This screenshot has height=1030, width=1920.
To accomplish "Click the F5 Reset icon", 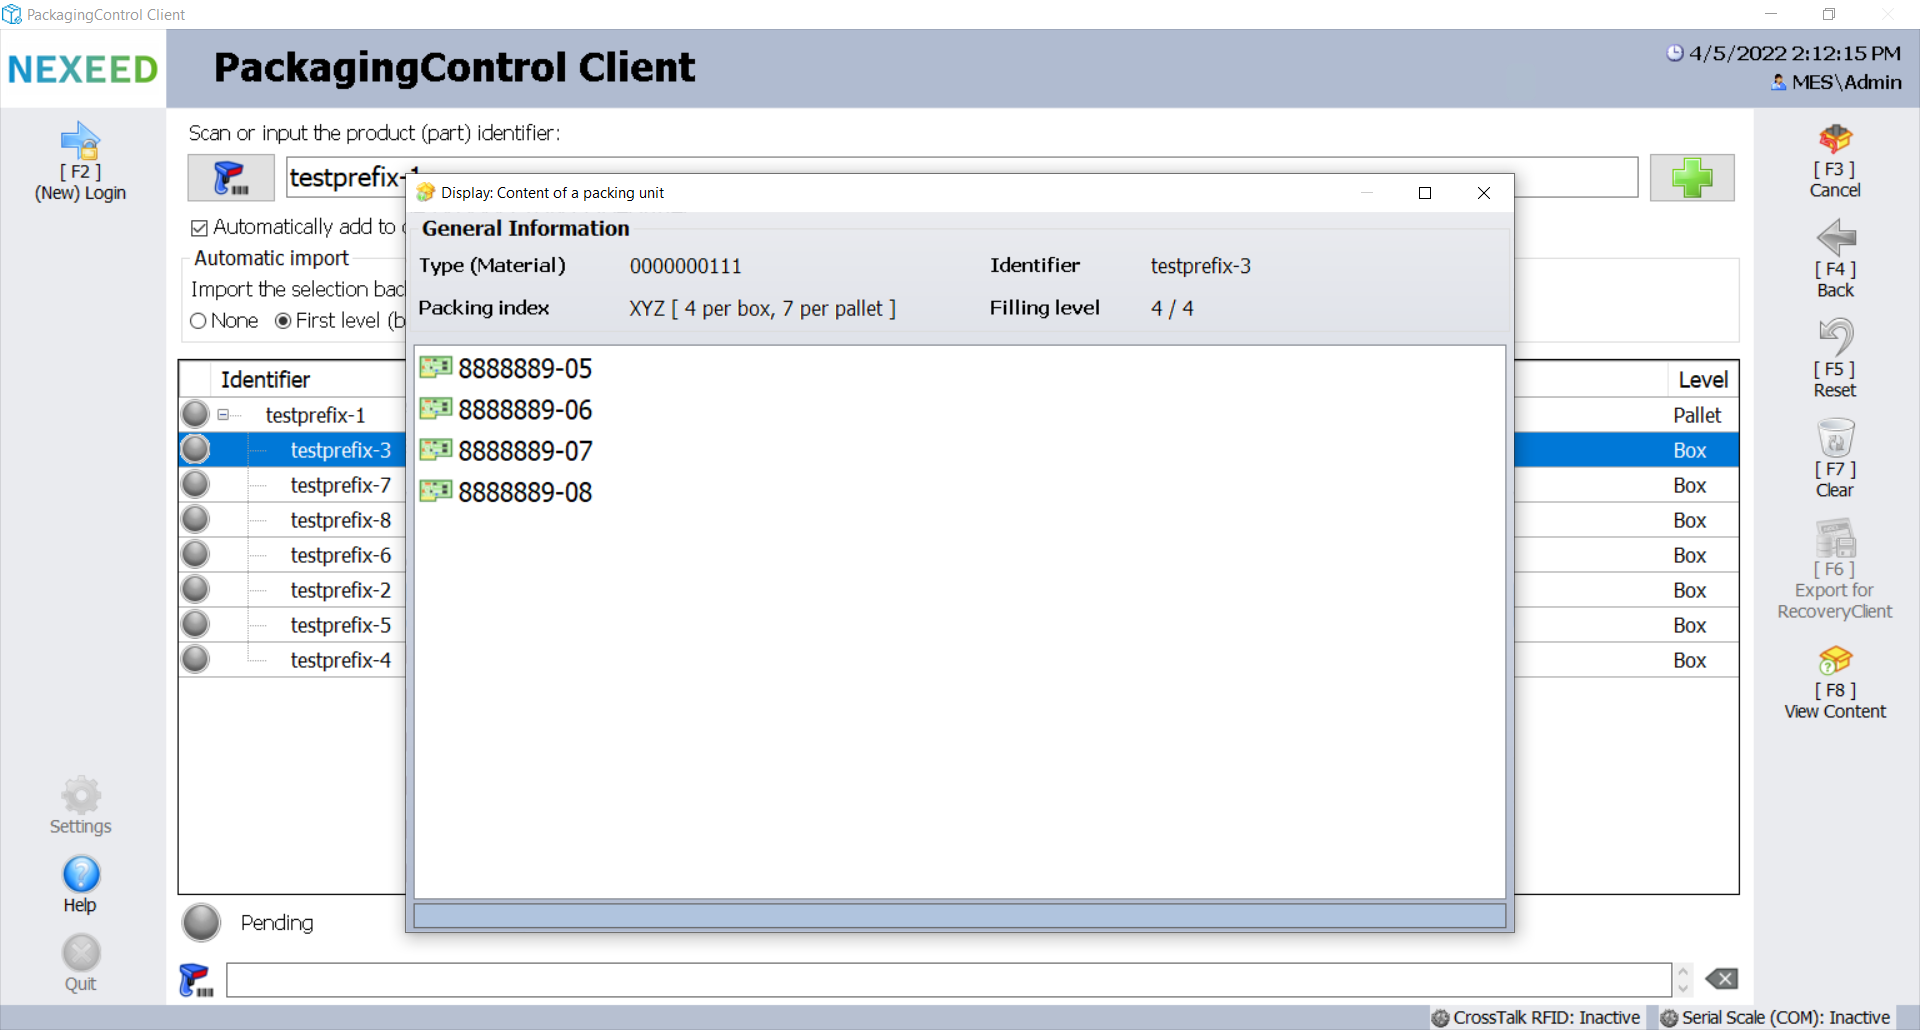I will (x=1835, y=338).
